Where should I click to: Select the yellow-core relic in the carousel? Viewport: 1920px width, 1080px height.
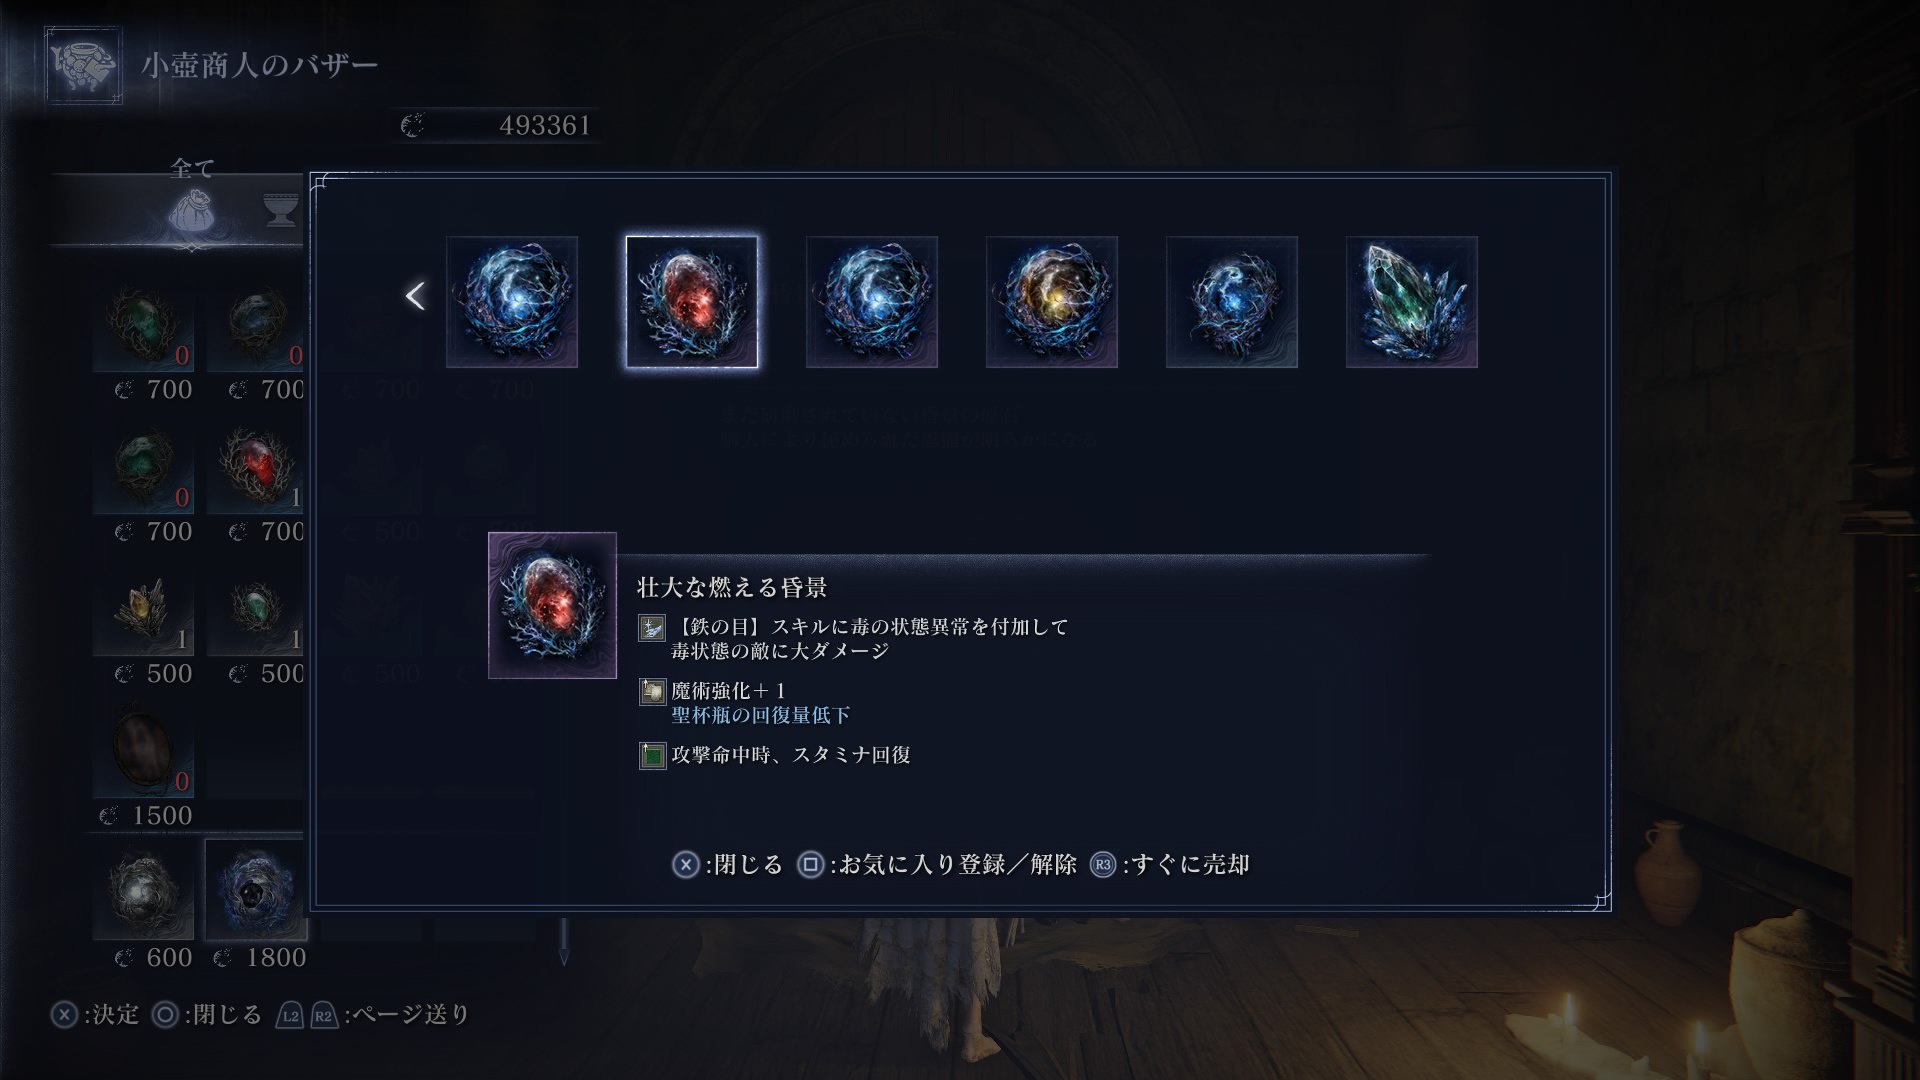click(1052, 302)
